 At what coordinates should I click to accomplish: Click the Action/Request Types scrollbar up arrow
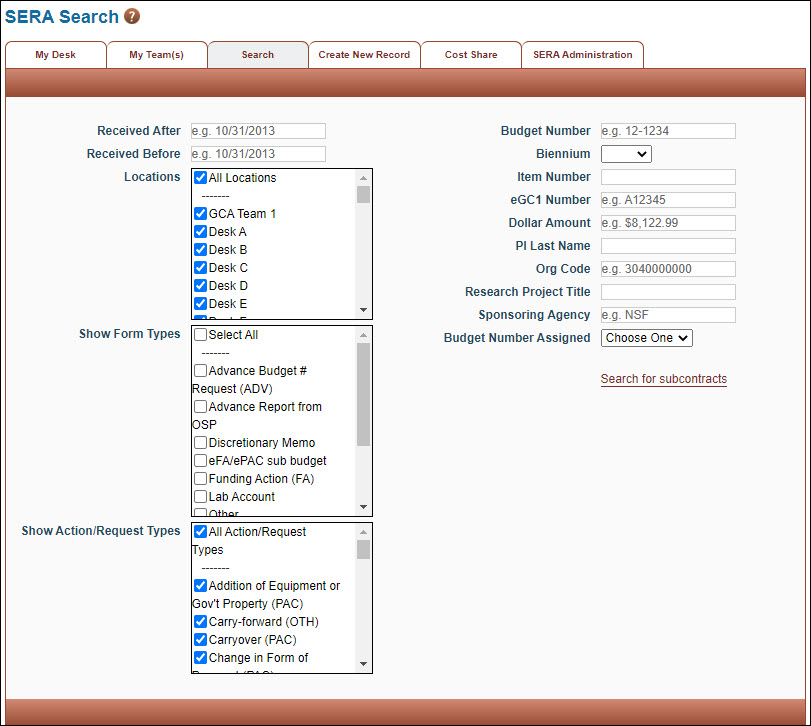click(x=364, y=531)
